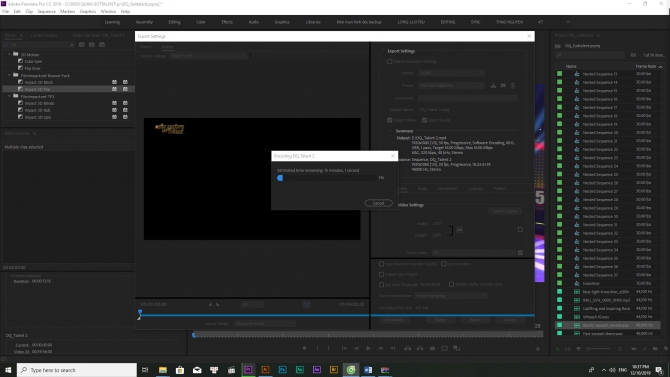Open the Time Interpolation dropdown
Viewport: 670px width, 377px height.
[450, 296]
